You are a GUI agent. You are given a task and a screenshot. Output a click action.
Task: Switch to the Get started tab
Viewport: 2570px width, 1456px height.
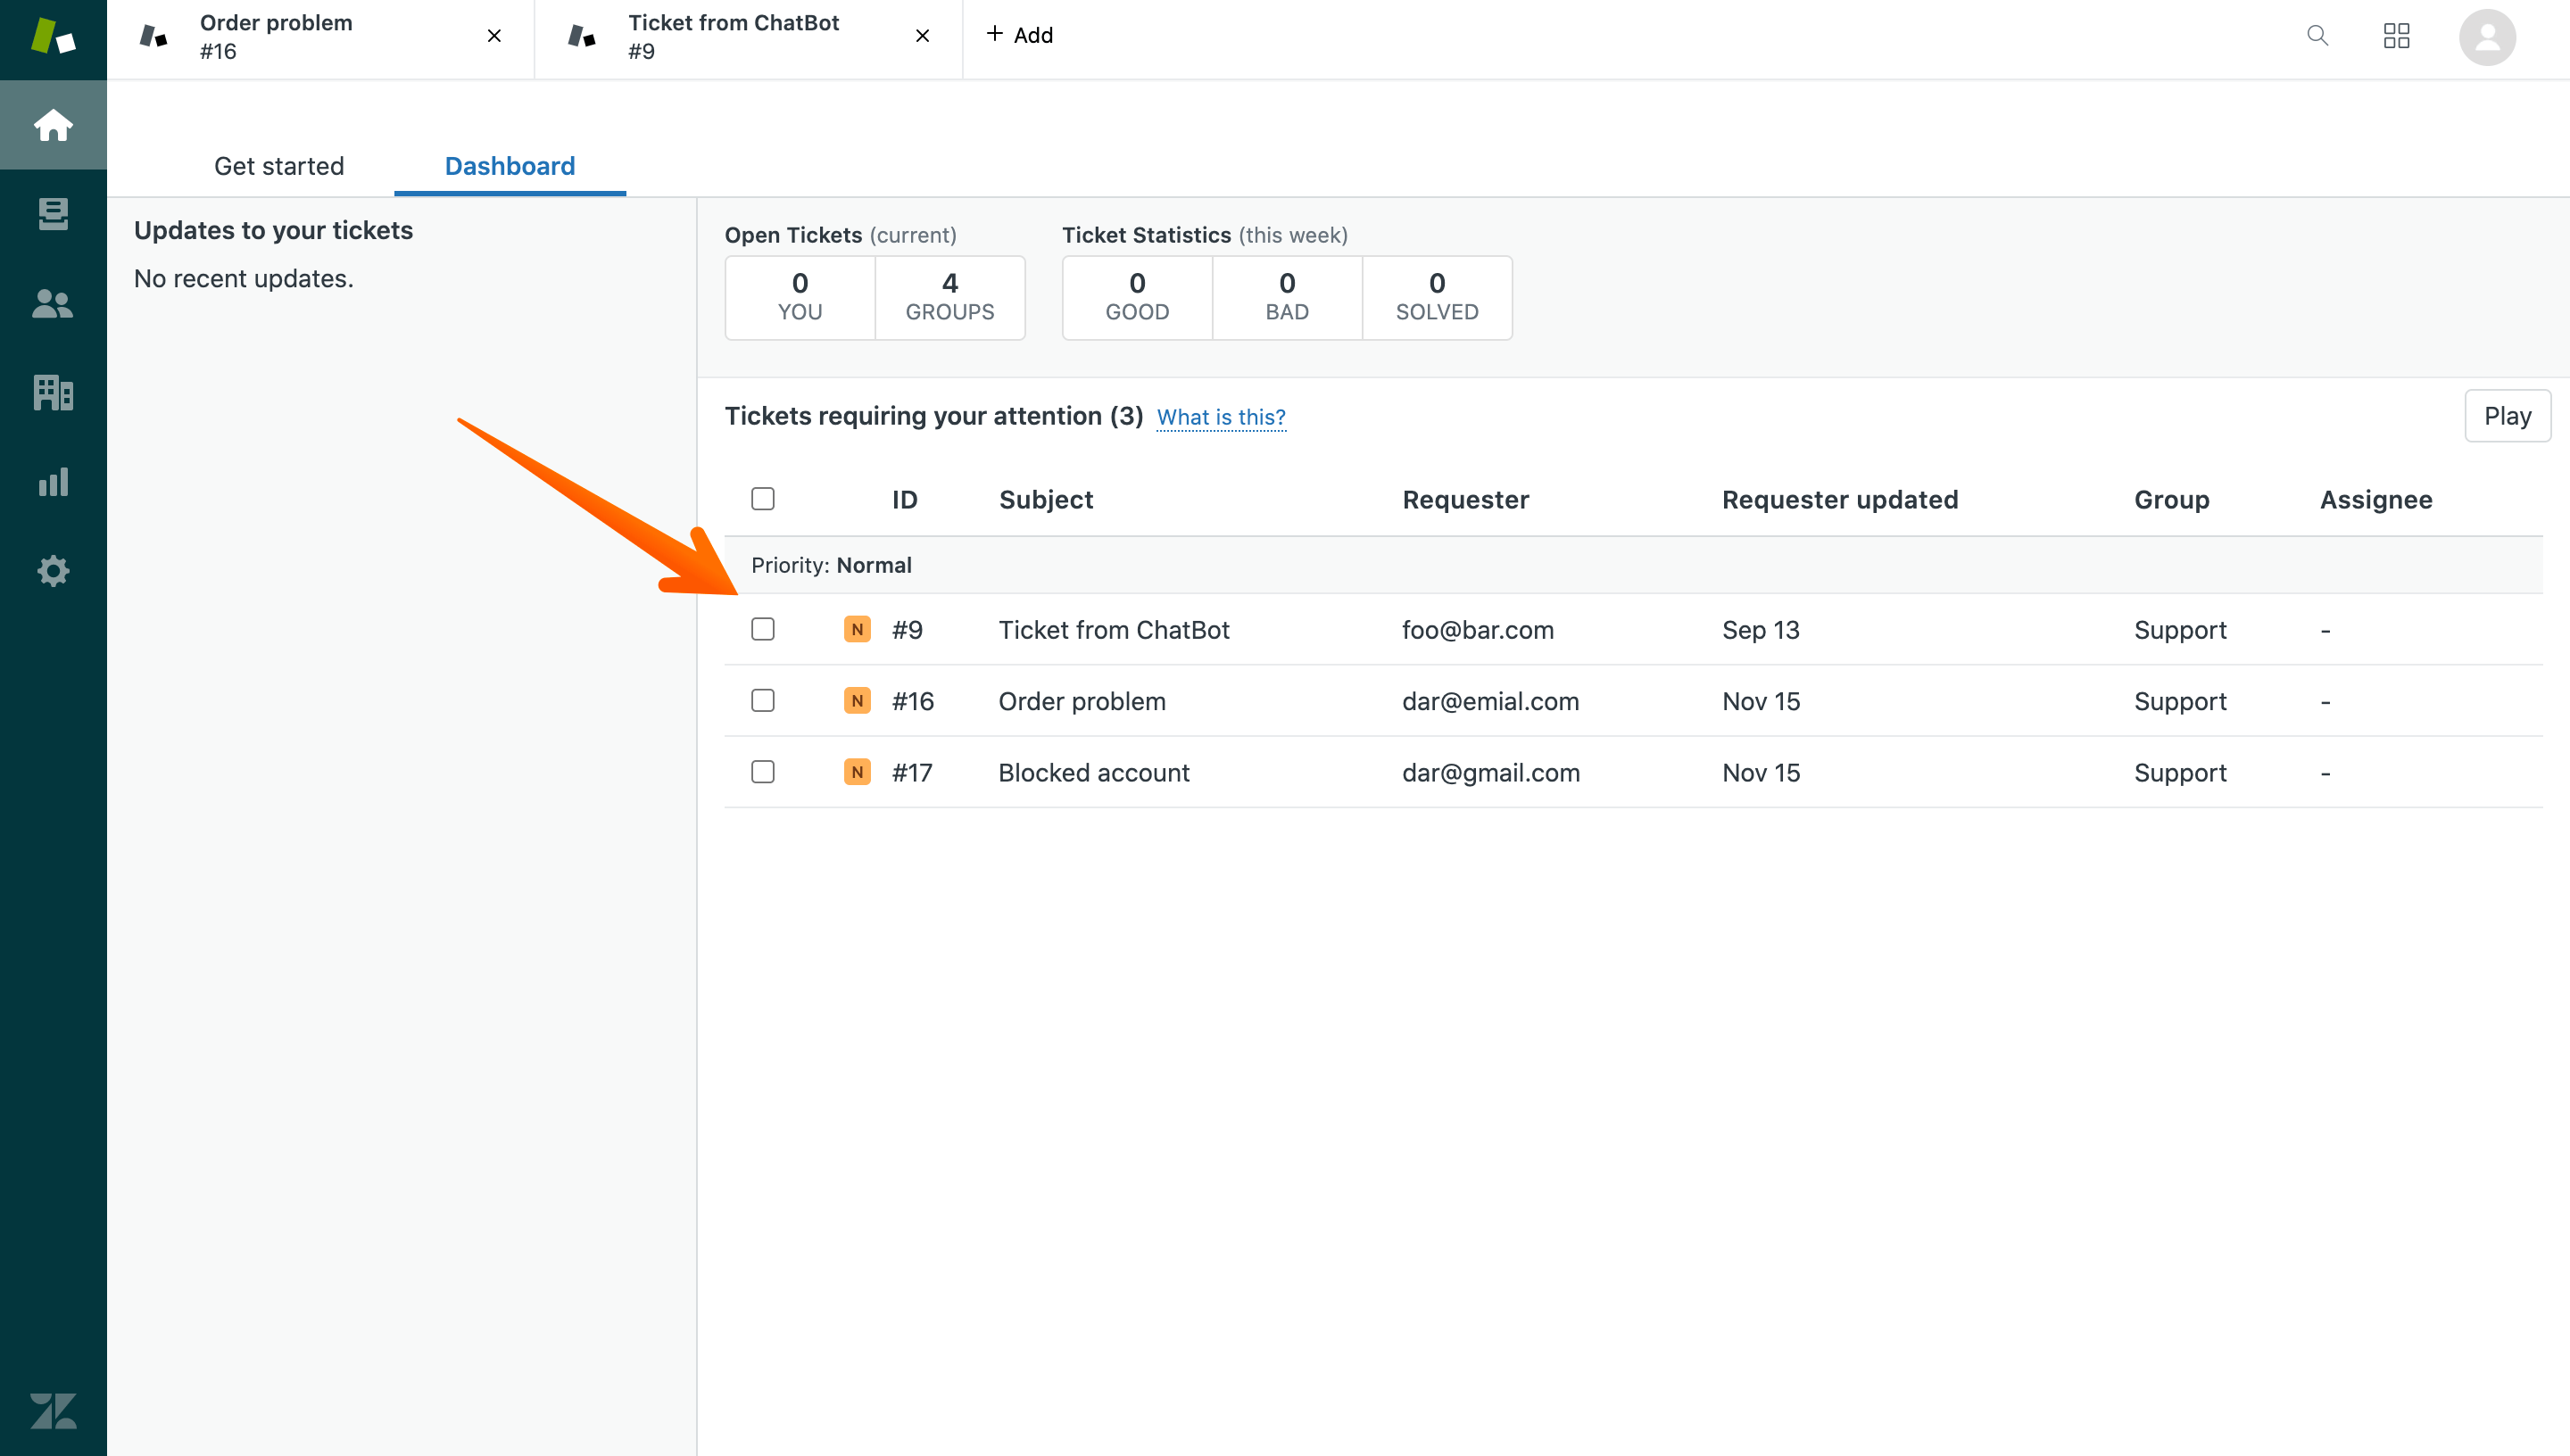pos(279,166)
